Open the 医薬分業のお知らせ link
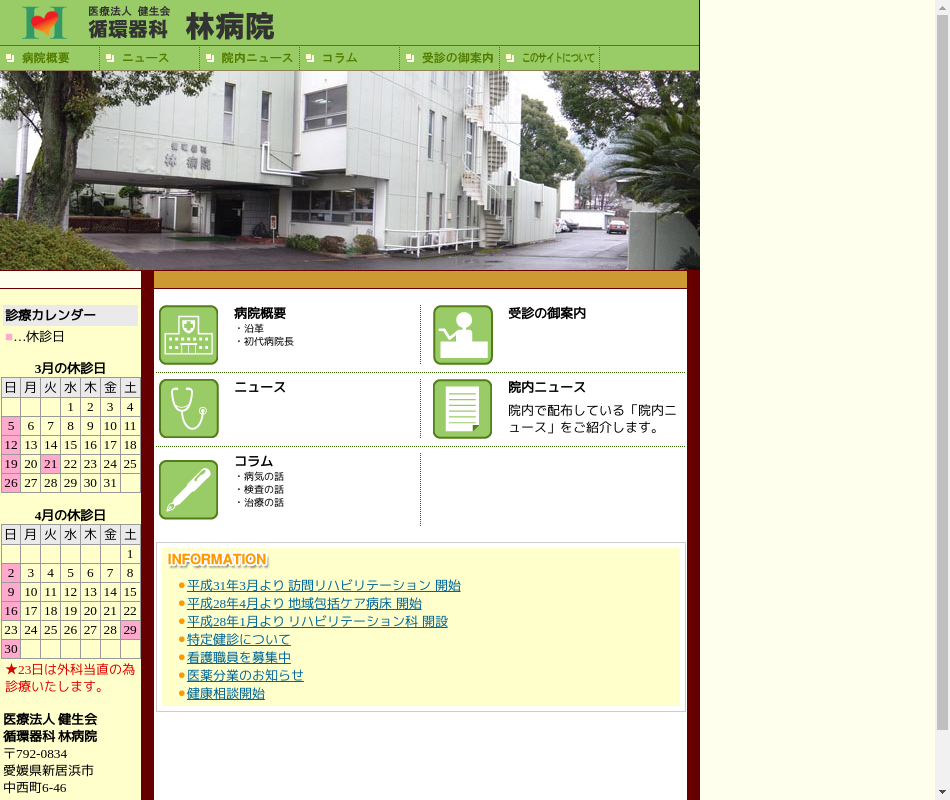 245,676
